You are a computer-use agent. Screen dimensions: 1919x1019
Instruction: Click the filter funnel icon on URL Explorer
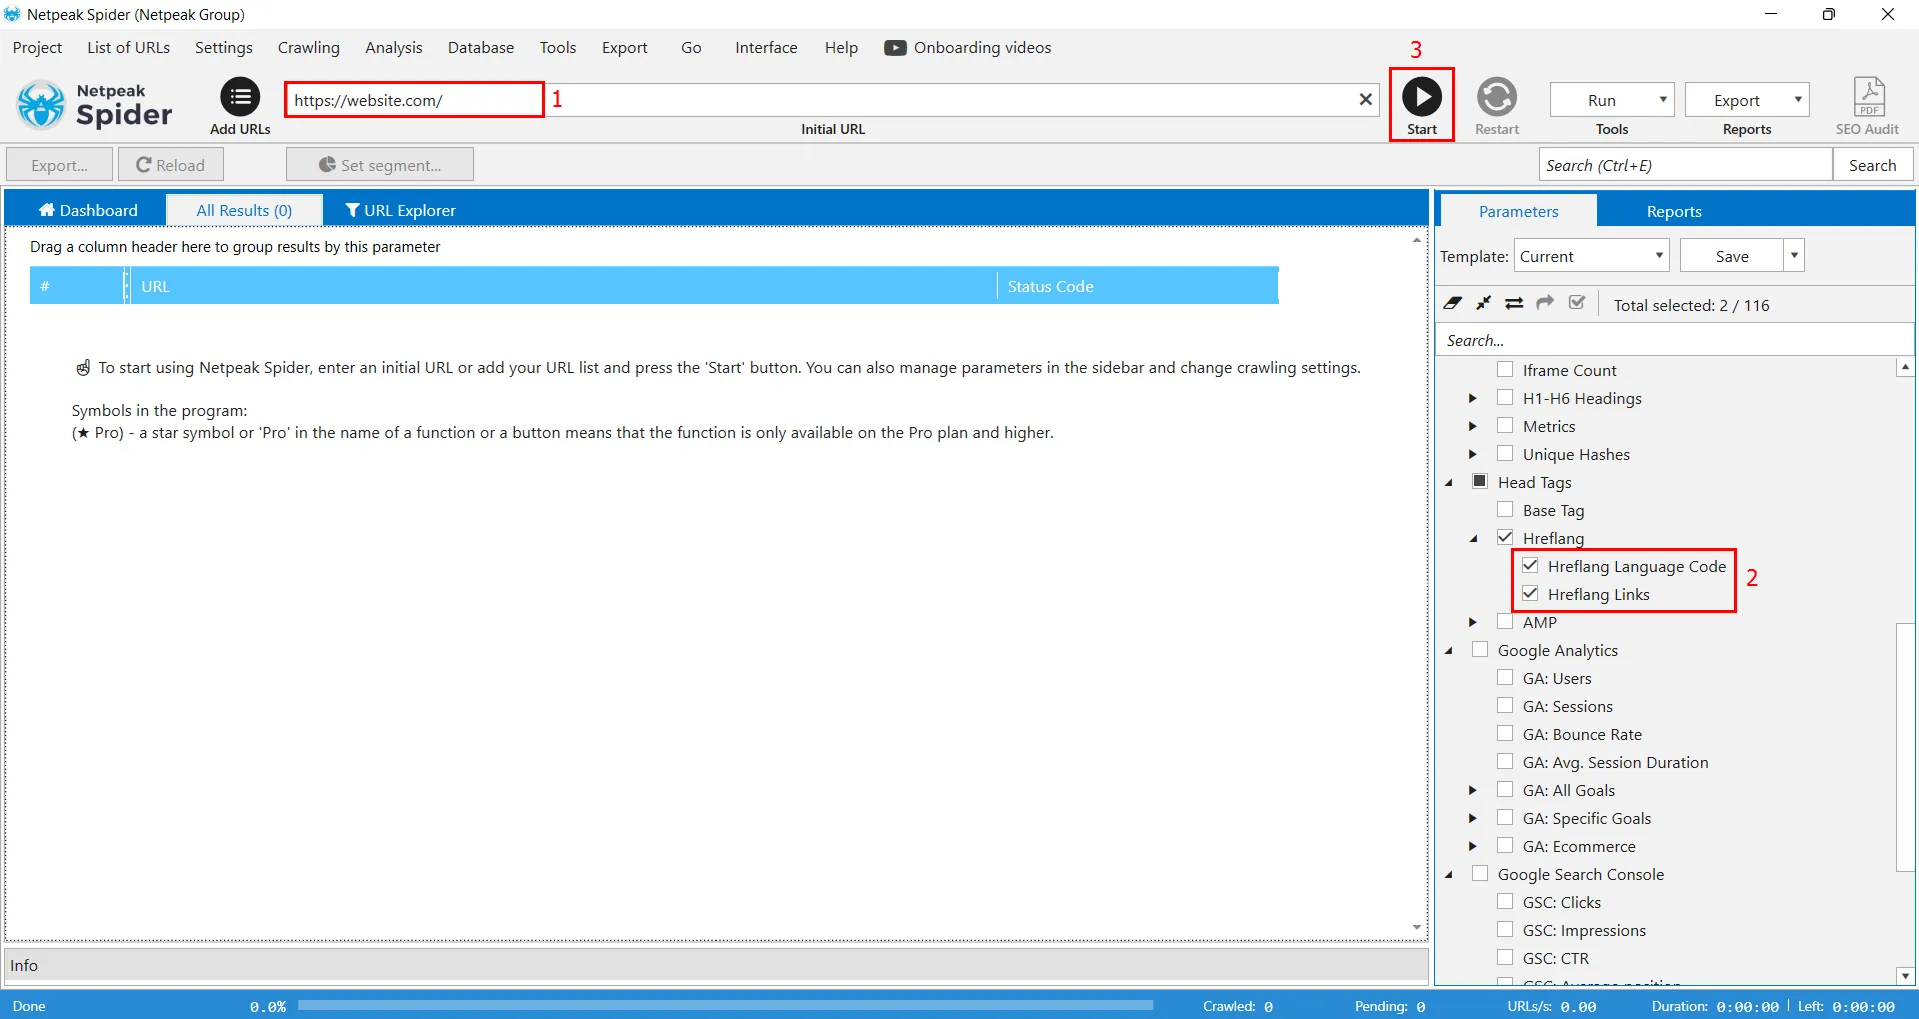coord(352,210)
